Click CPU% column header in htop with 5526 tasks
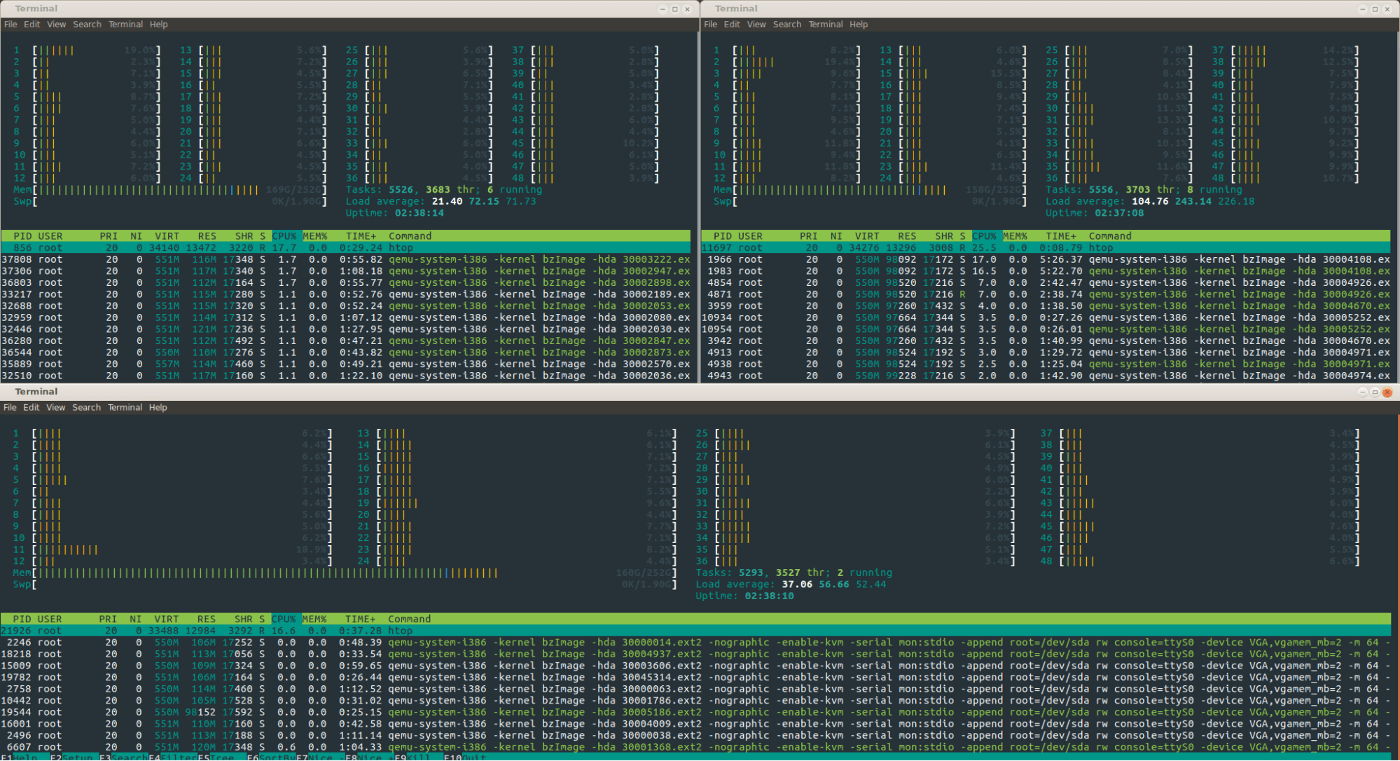This screenshot has height=761, width=1400. coord(285,236)
